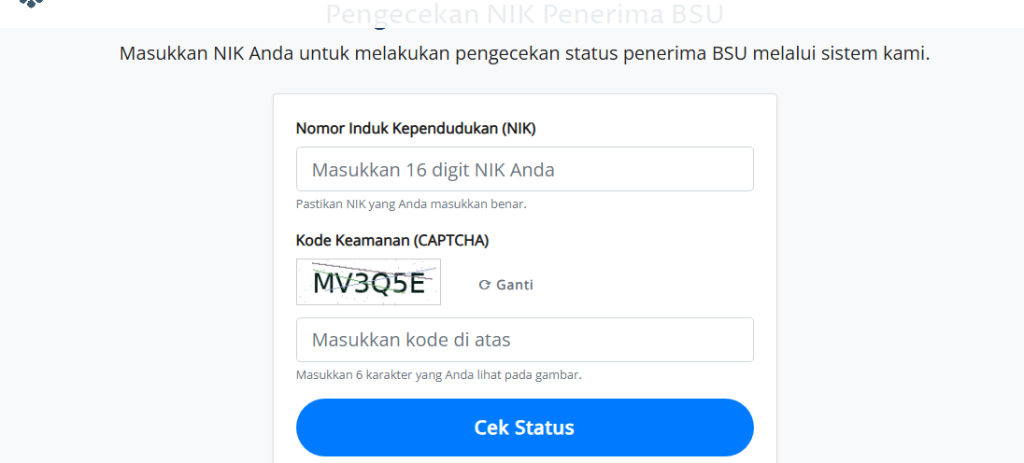Click the 'Masukkan 6 karakter' helper text

[438, 375]
